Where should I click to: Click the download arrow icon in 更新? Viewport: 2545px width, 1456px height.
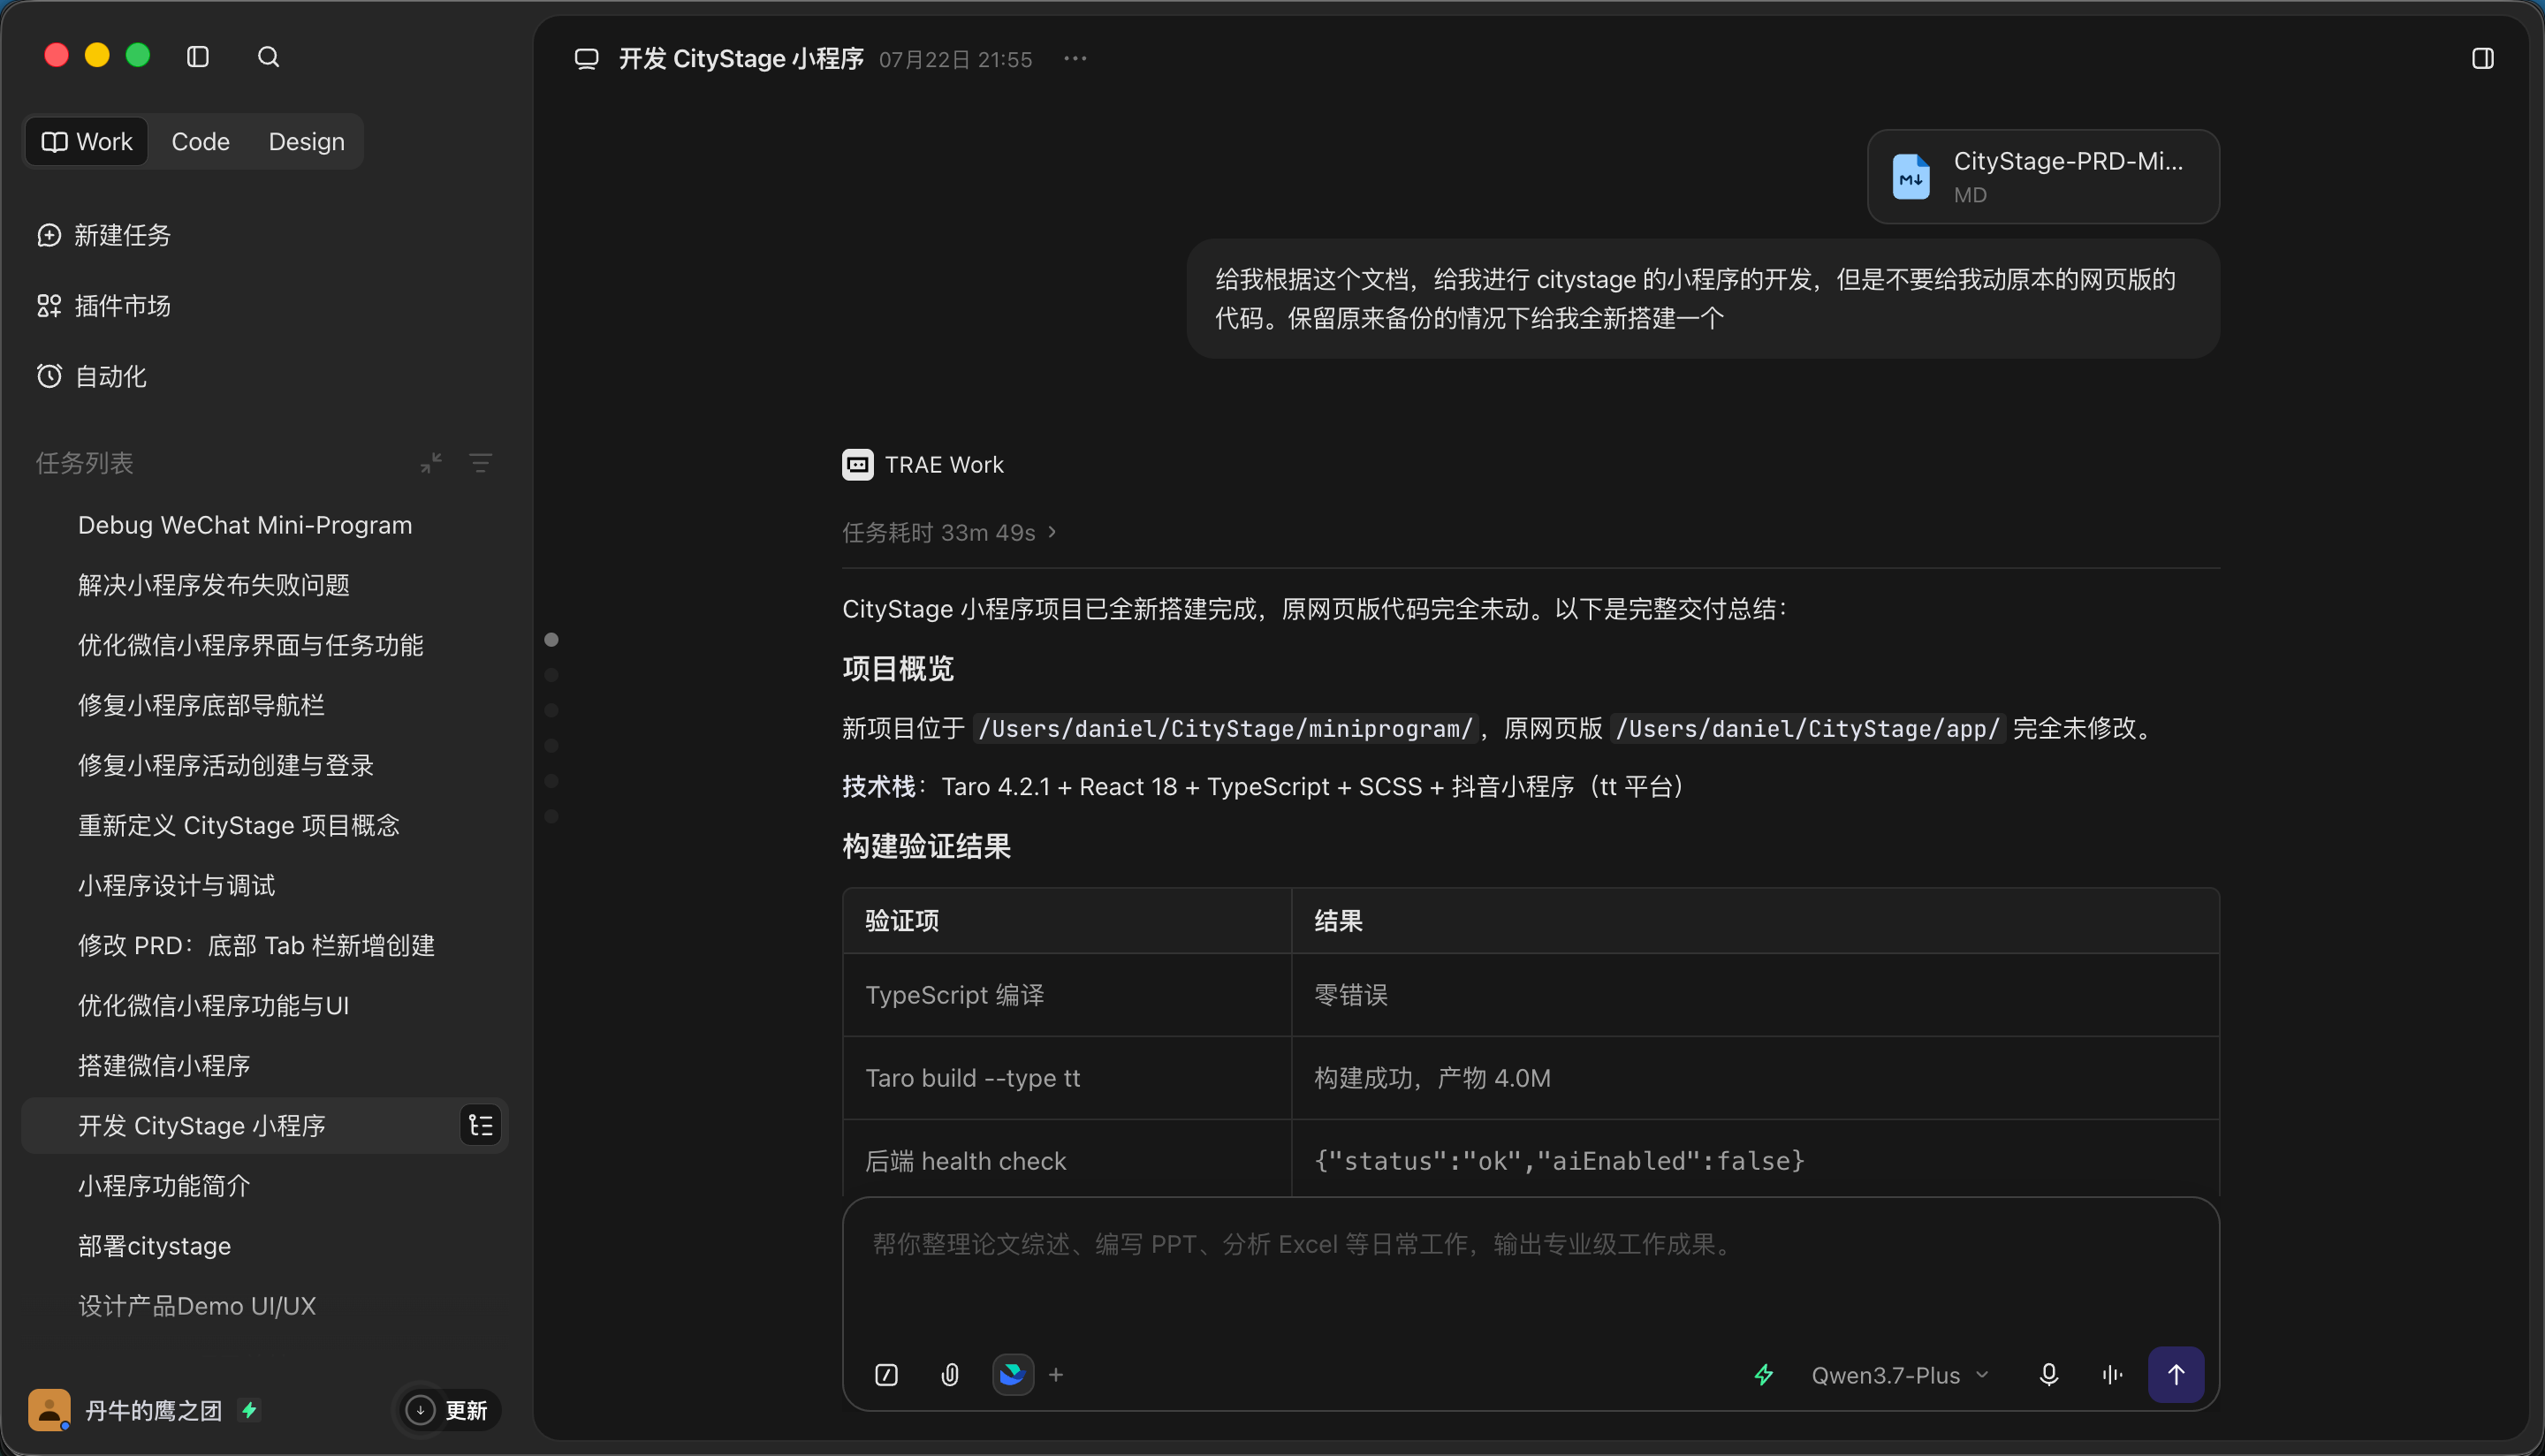click(x=420, y=1410)
